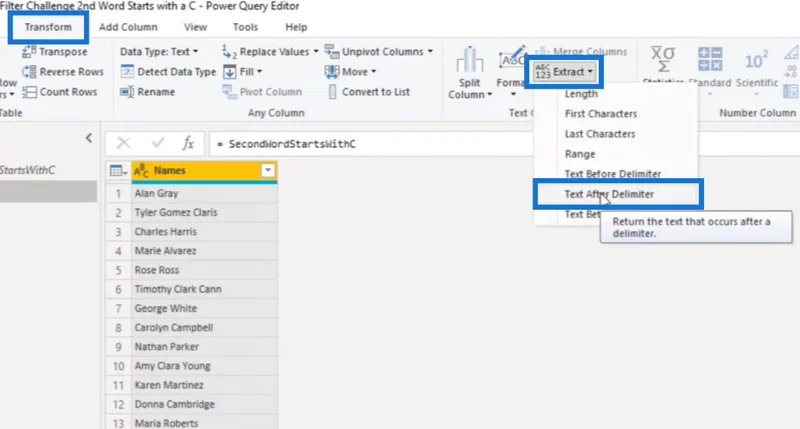The width and height of the screenshot is (800, 429).
Task: Cancel formula with the X icon
Action: pyautogui.click(x=123, y=143)
